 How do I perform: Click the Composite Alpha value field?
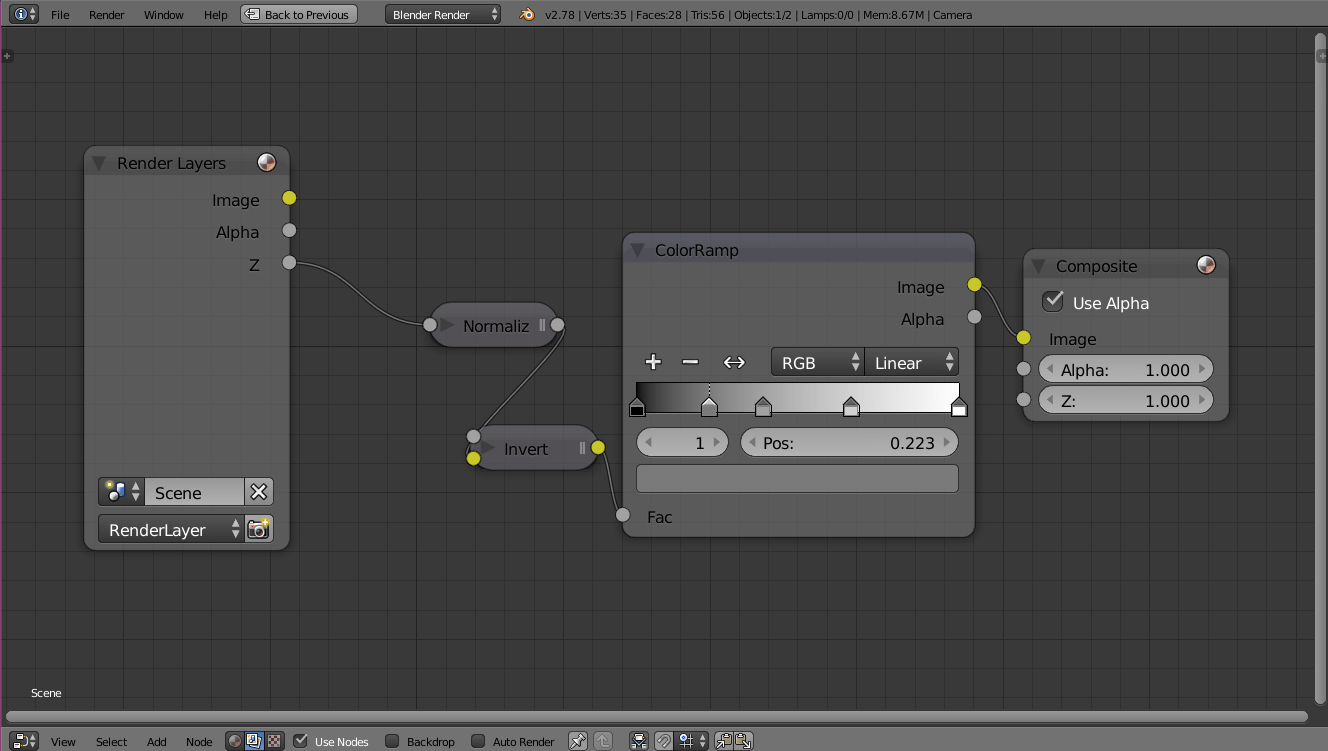1126,369
